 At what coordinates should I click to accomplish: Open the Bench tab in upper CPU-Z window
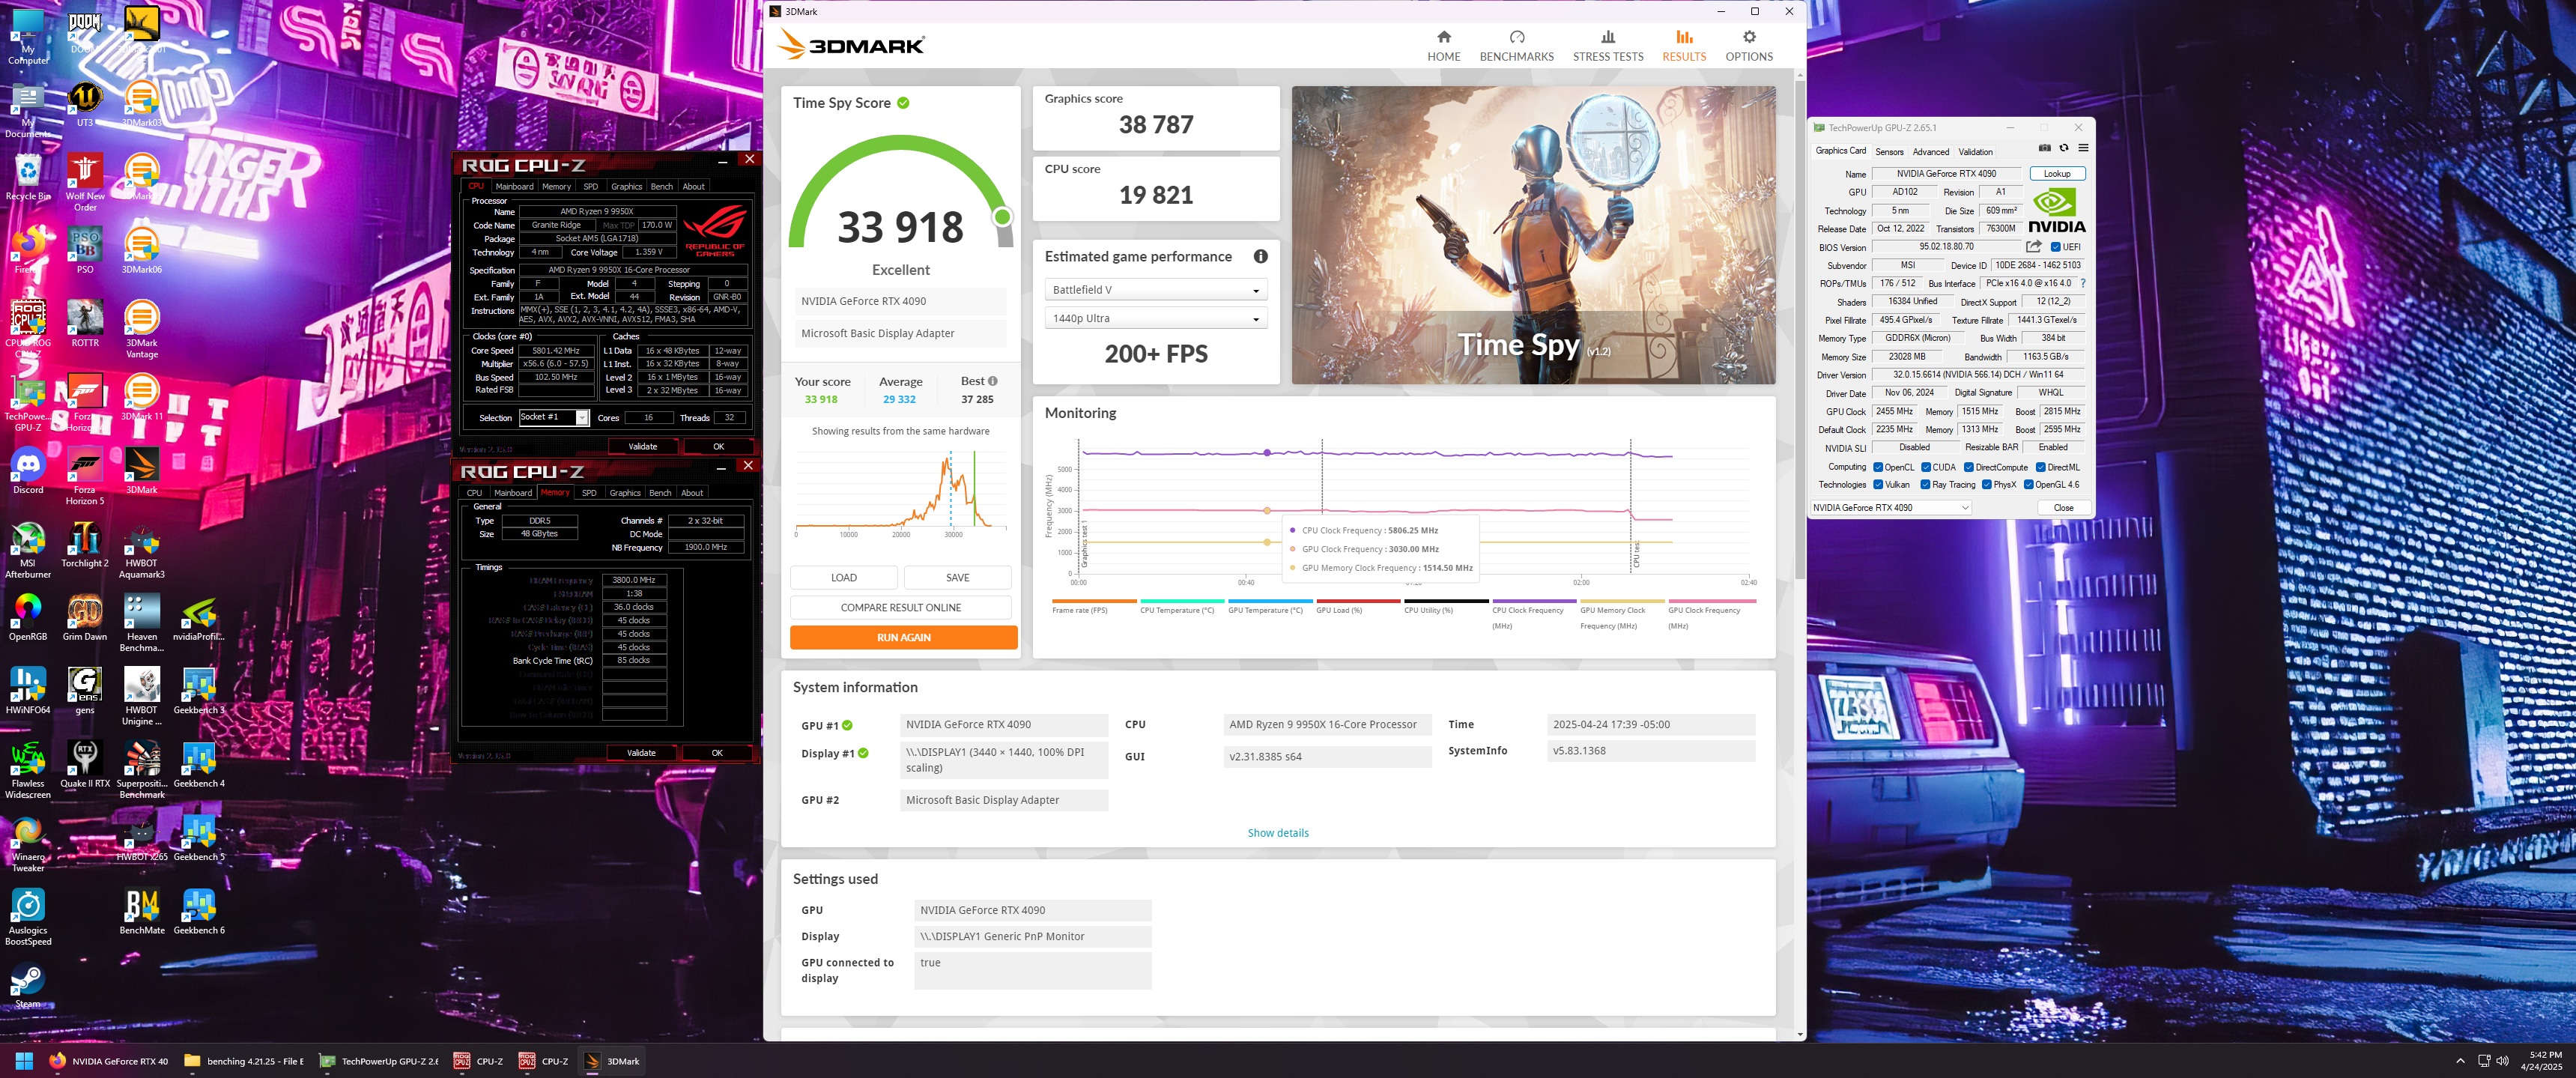click(661, 187)
